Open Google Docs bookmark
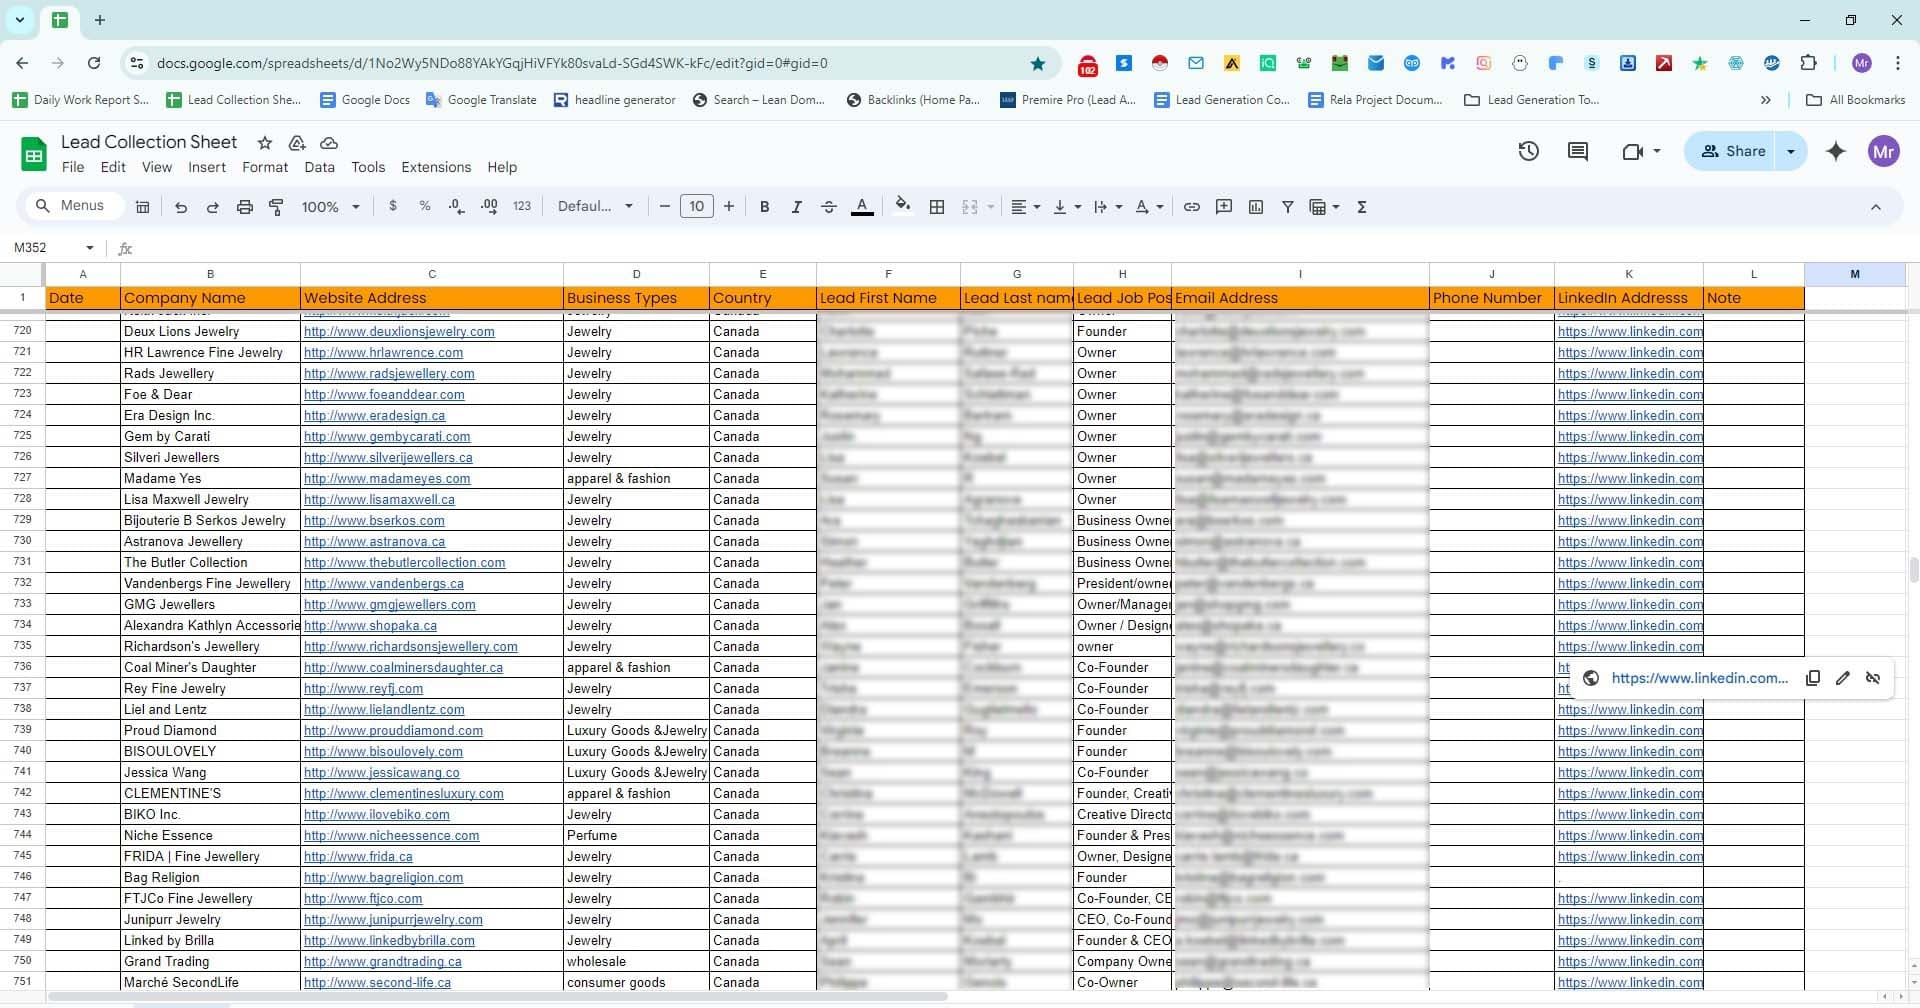 tap(365, 100)
